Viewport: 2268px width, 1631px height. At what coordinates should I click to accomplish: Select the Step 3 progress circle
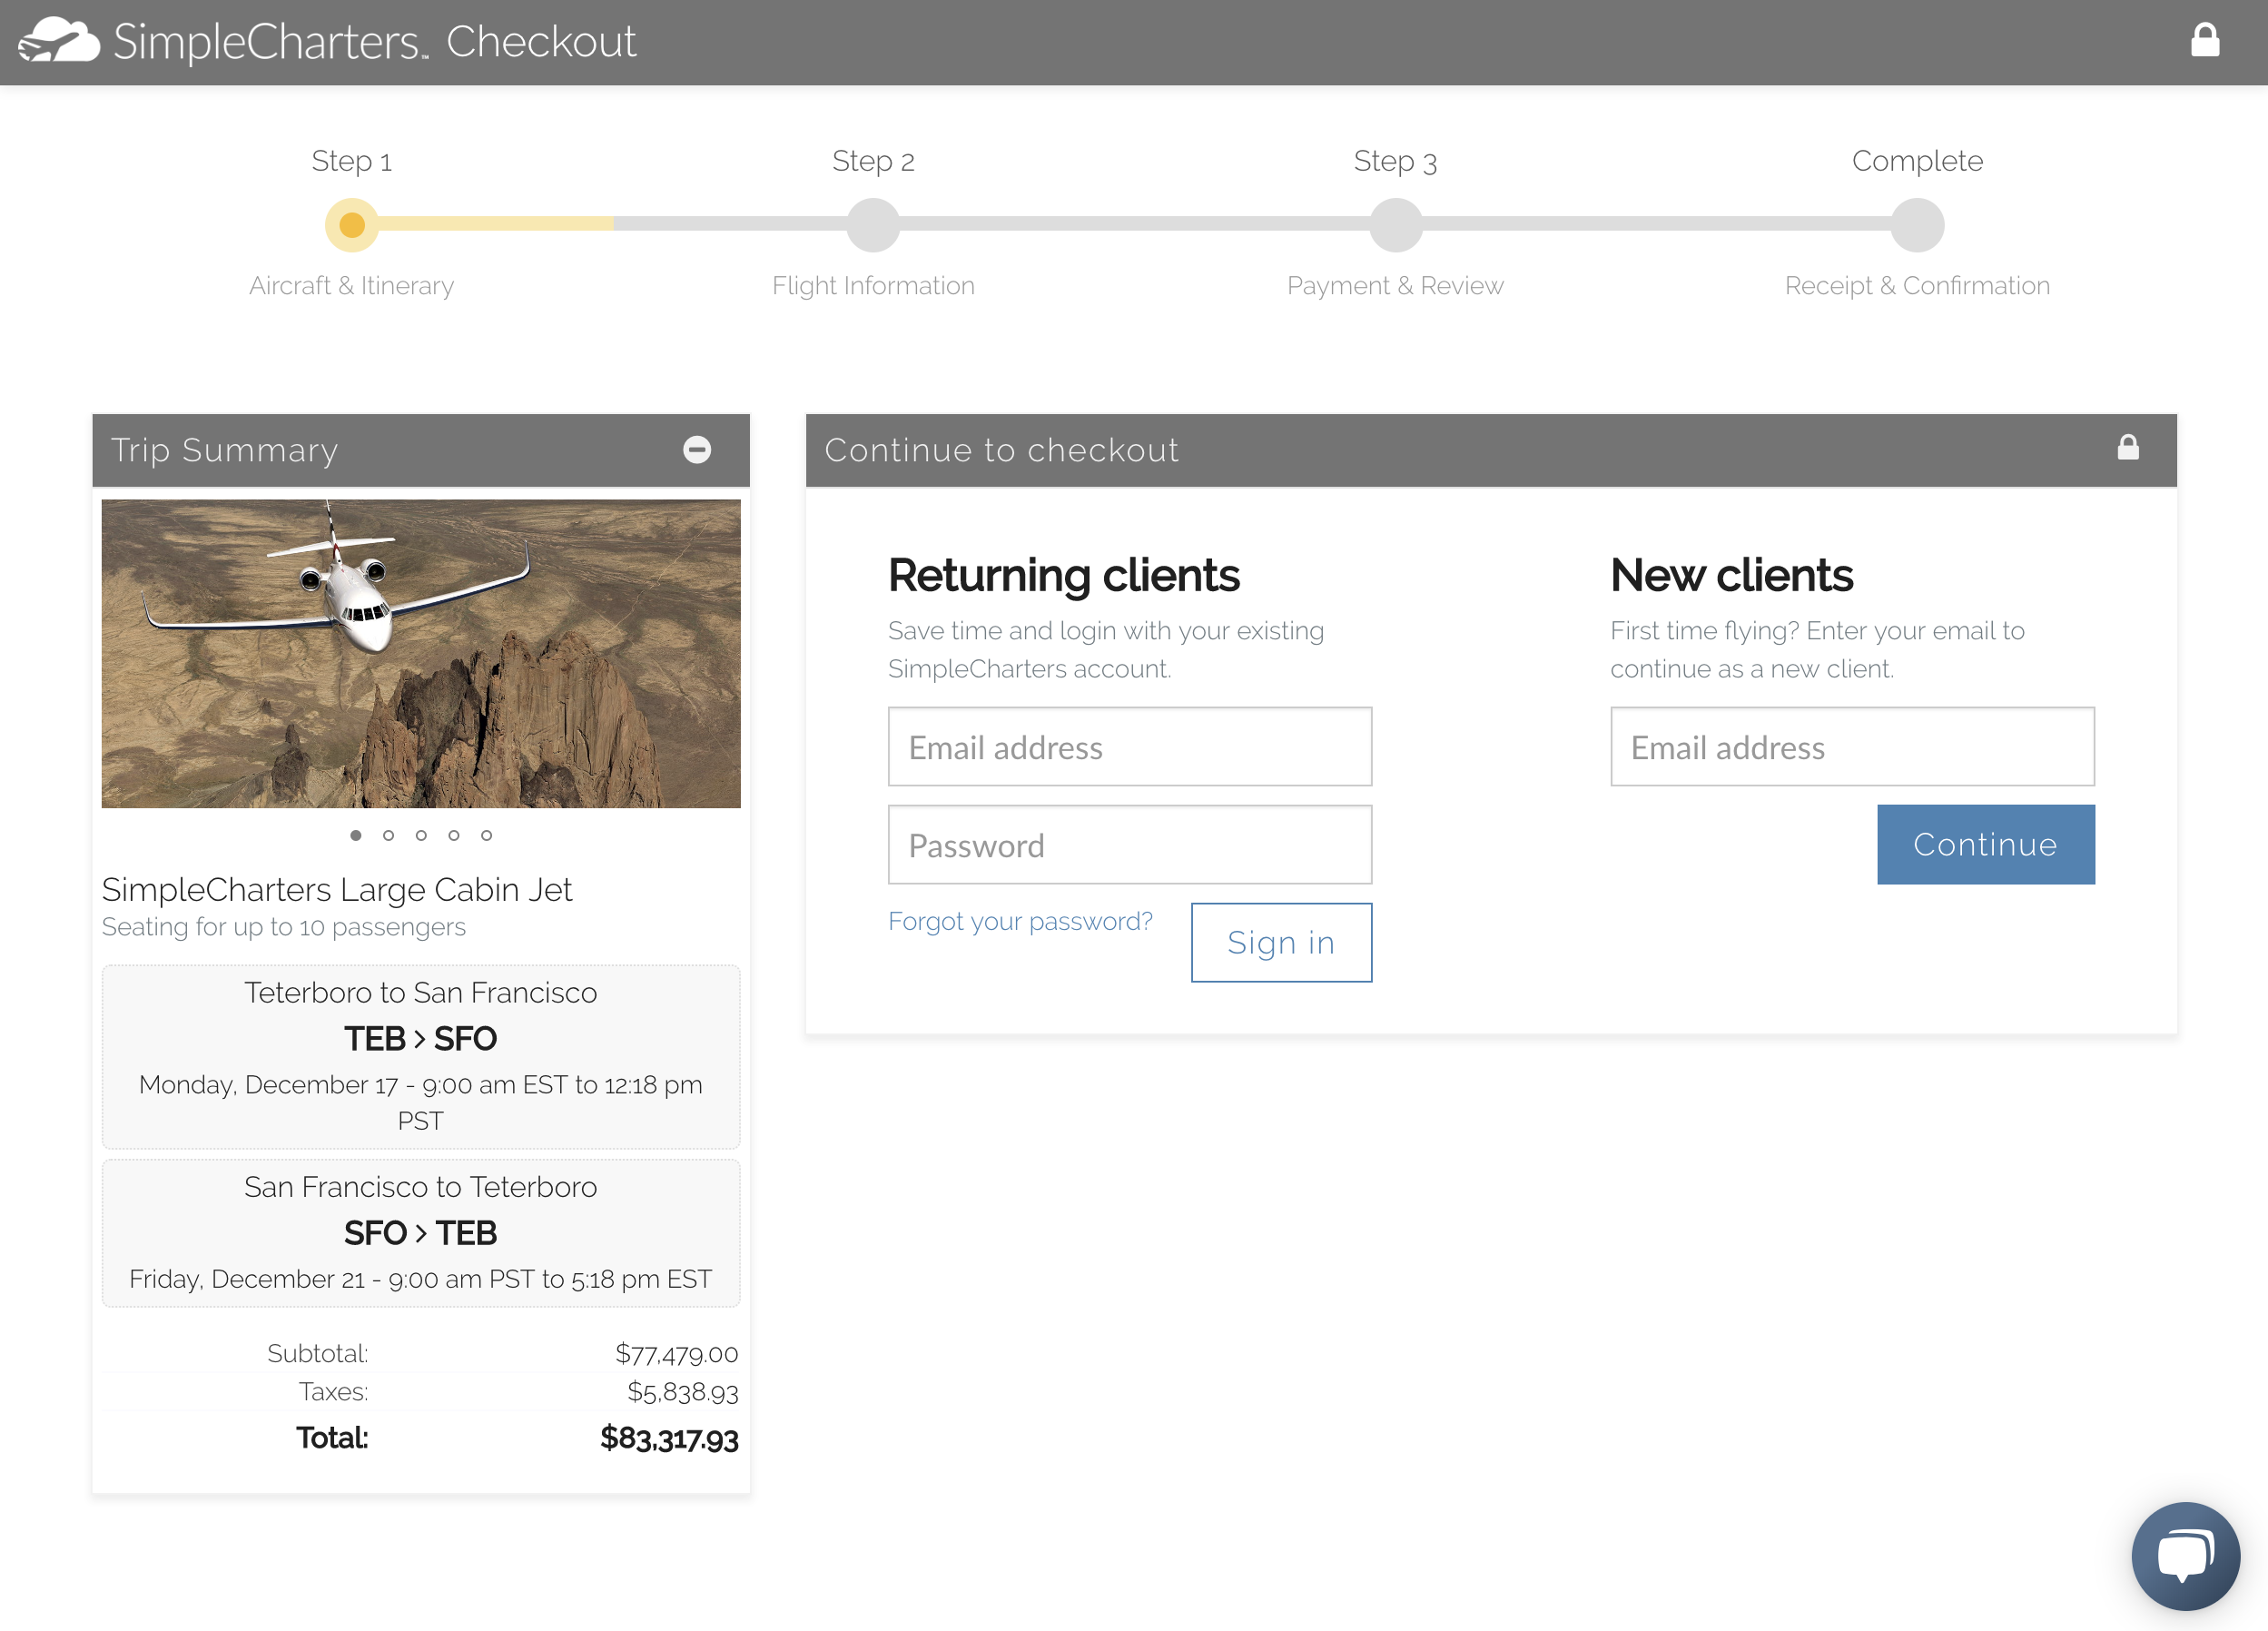[1395, 224]
